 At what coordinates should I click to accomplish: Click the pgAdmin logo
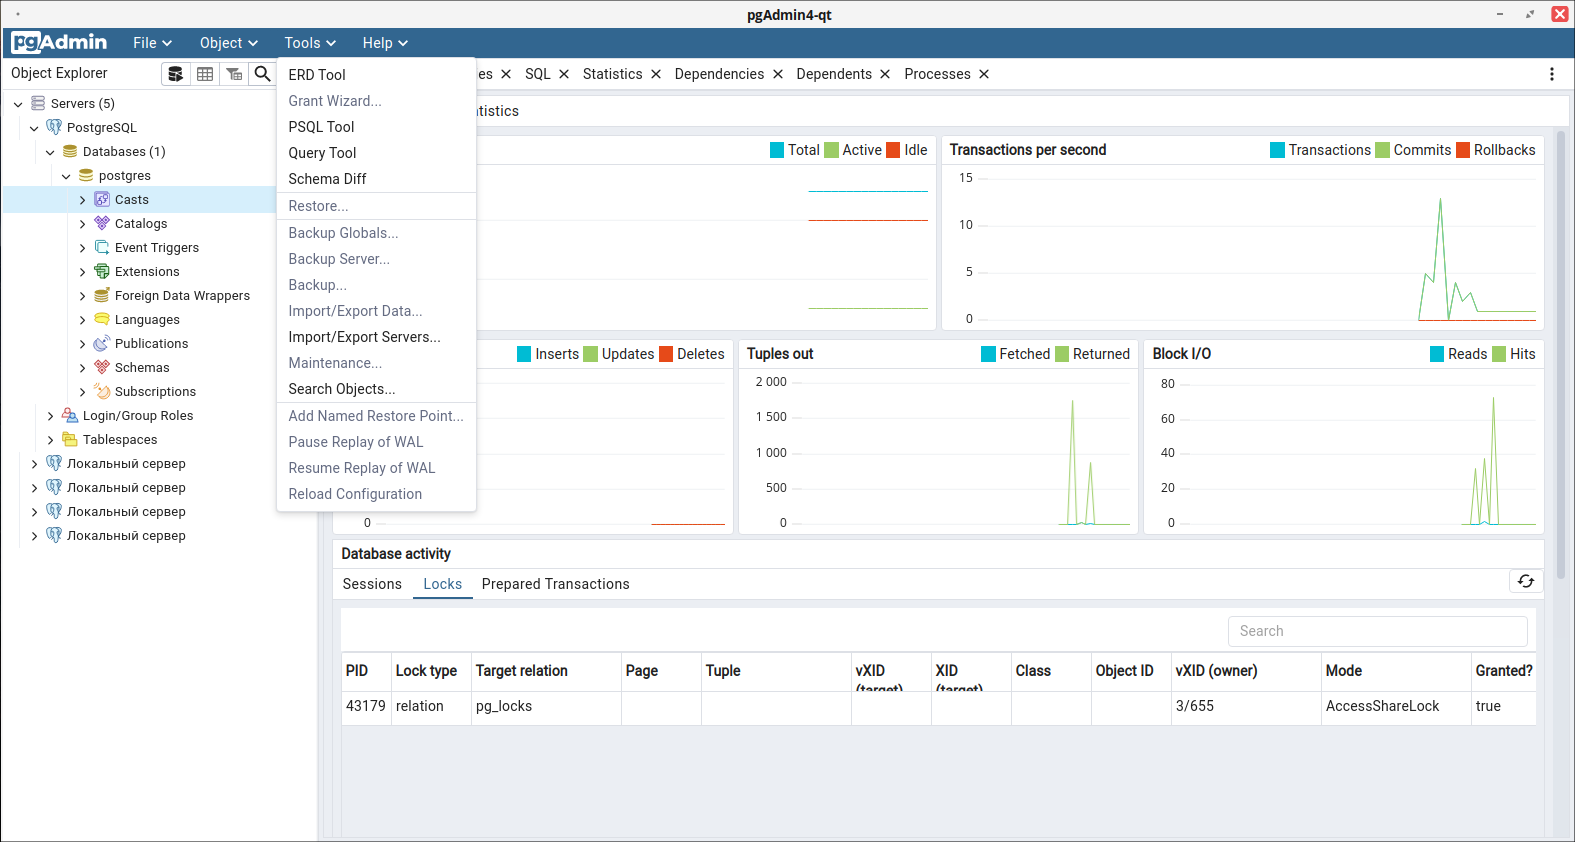(x=59, y=42)
